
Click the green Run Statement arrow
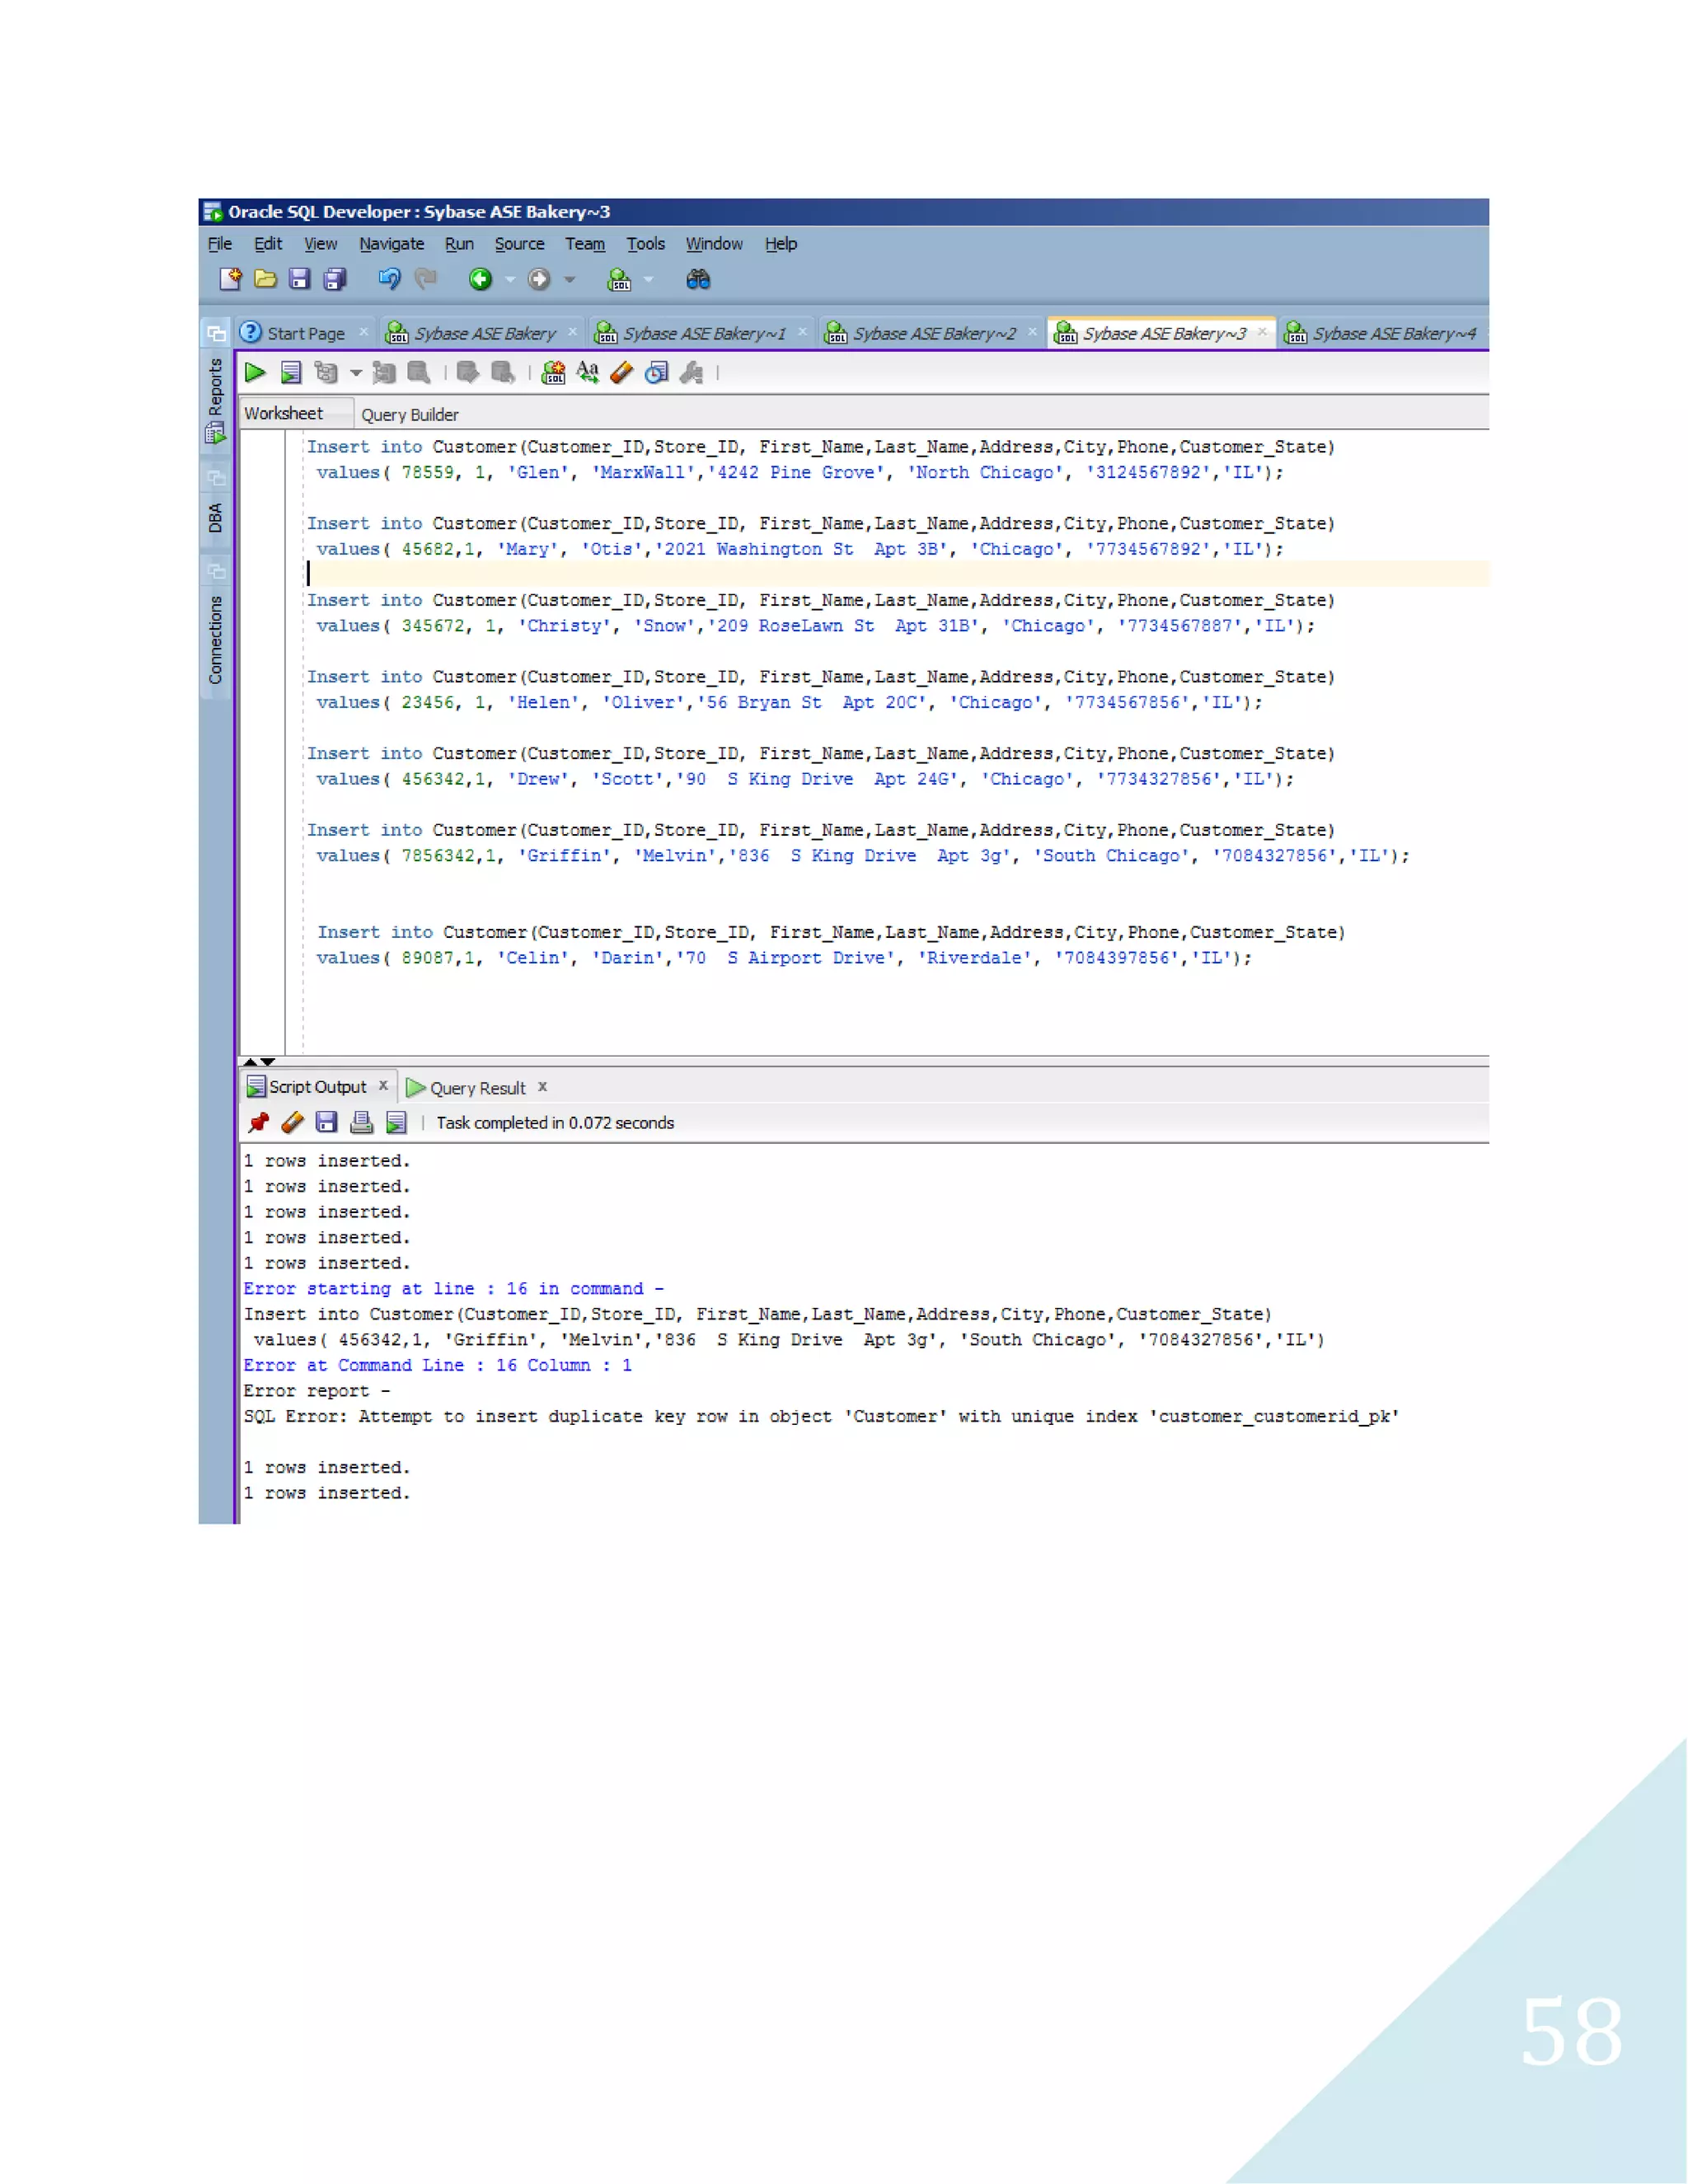coord(255,373)
